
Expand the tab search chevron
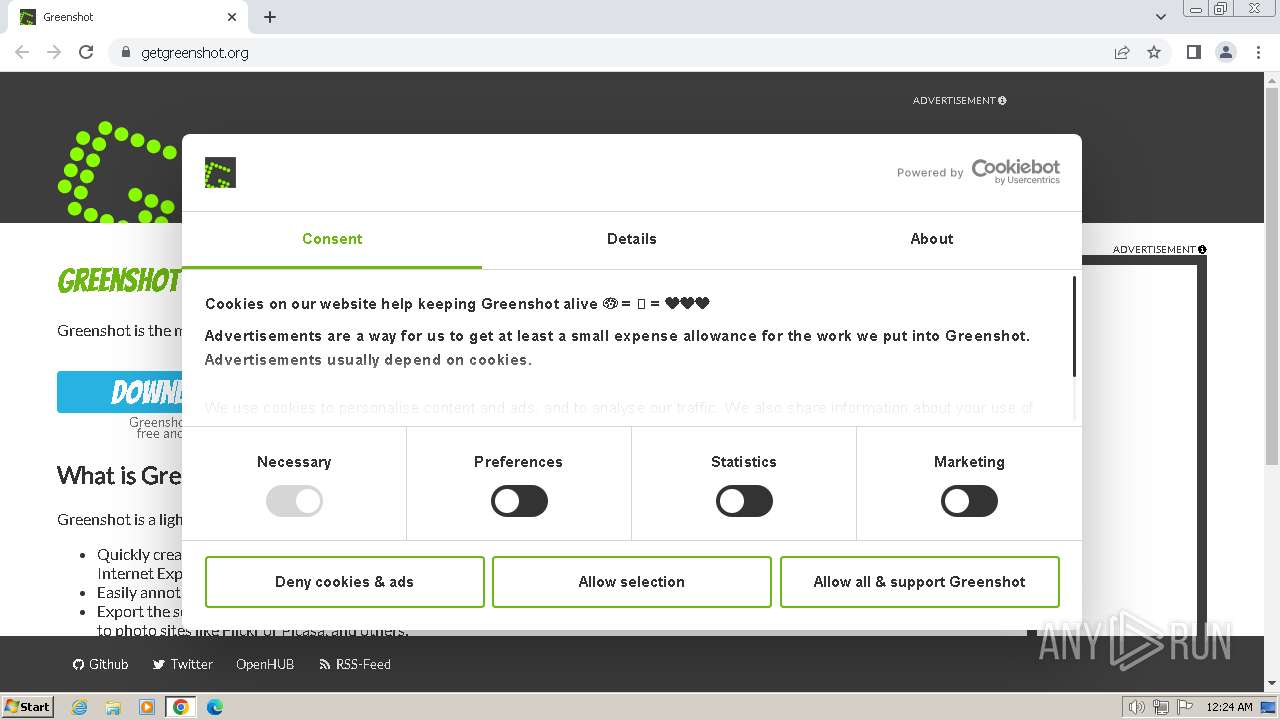[1160, 17]
